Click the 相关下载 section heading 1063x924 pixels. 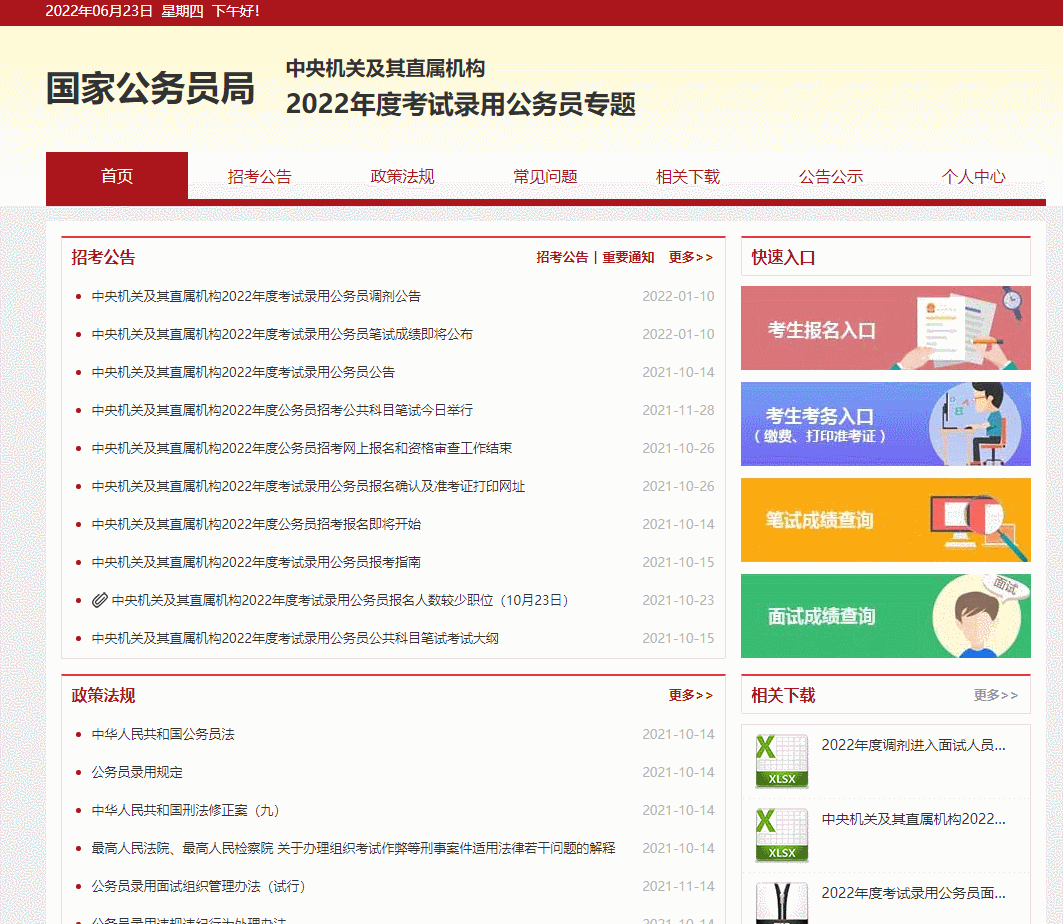pyautogui.click(x=783, y=695)
